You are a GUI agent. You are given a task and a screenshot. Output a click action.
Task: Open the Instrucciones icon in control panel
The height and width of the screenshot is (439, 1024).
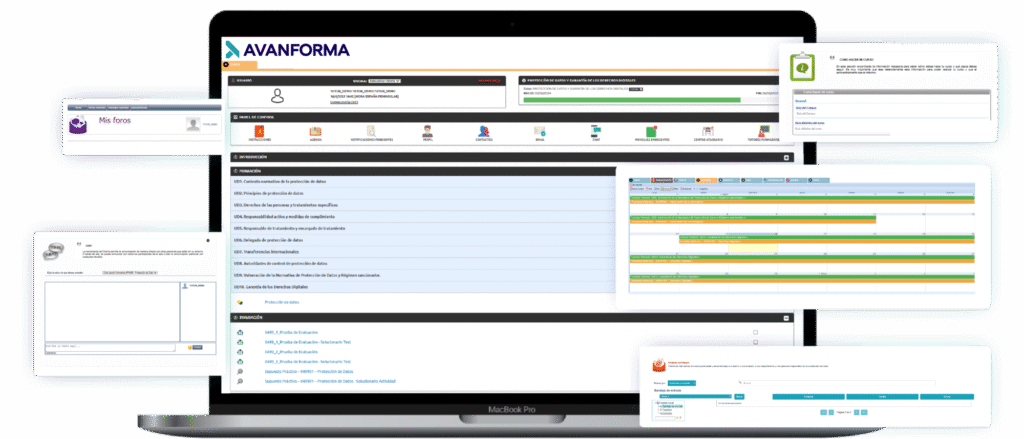259,131
